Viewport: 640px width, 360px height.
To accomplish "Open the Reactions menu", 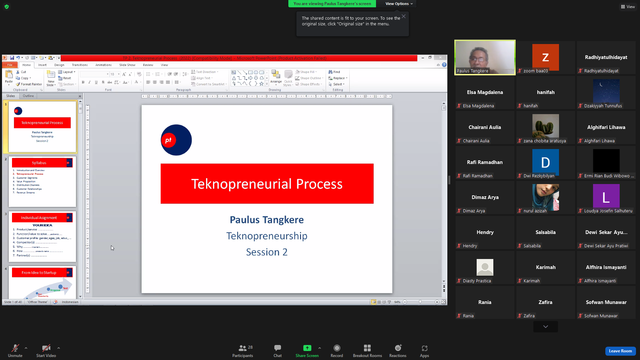I will (398, 350).
